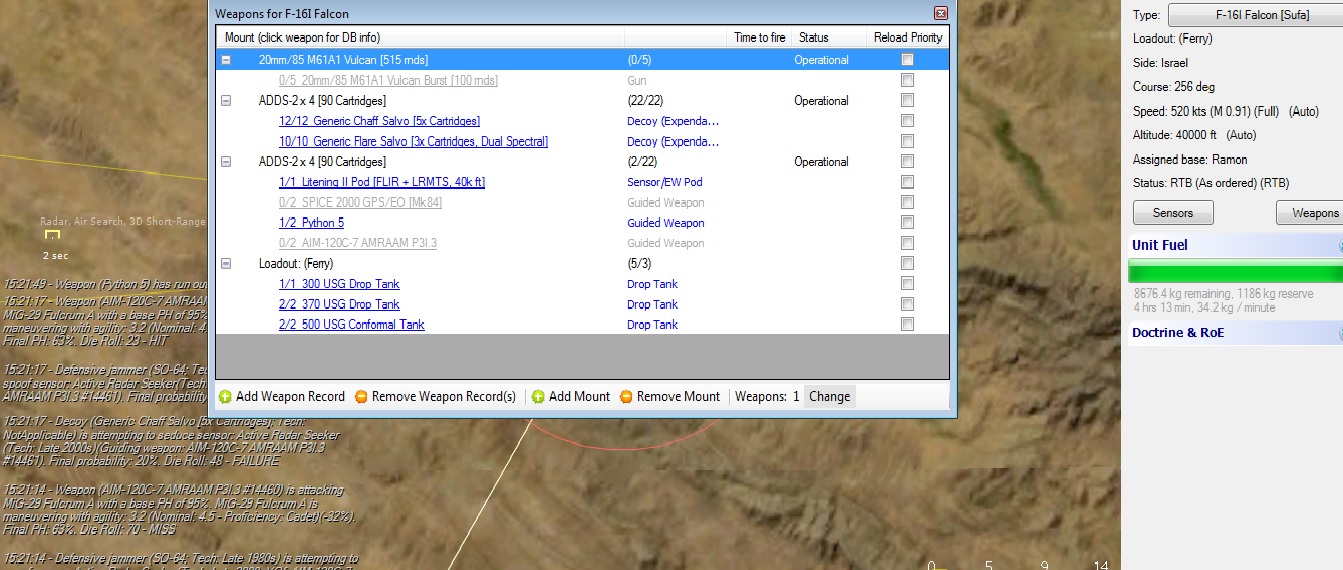Image resolution: width=1343 pixels, height=570 pixels.
Task: Click the Change button next to Weapons count
Action: (830, 397)
